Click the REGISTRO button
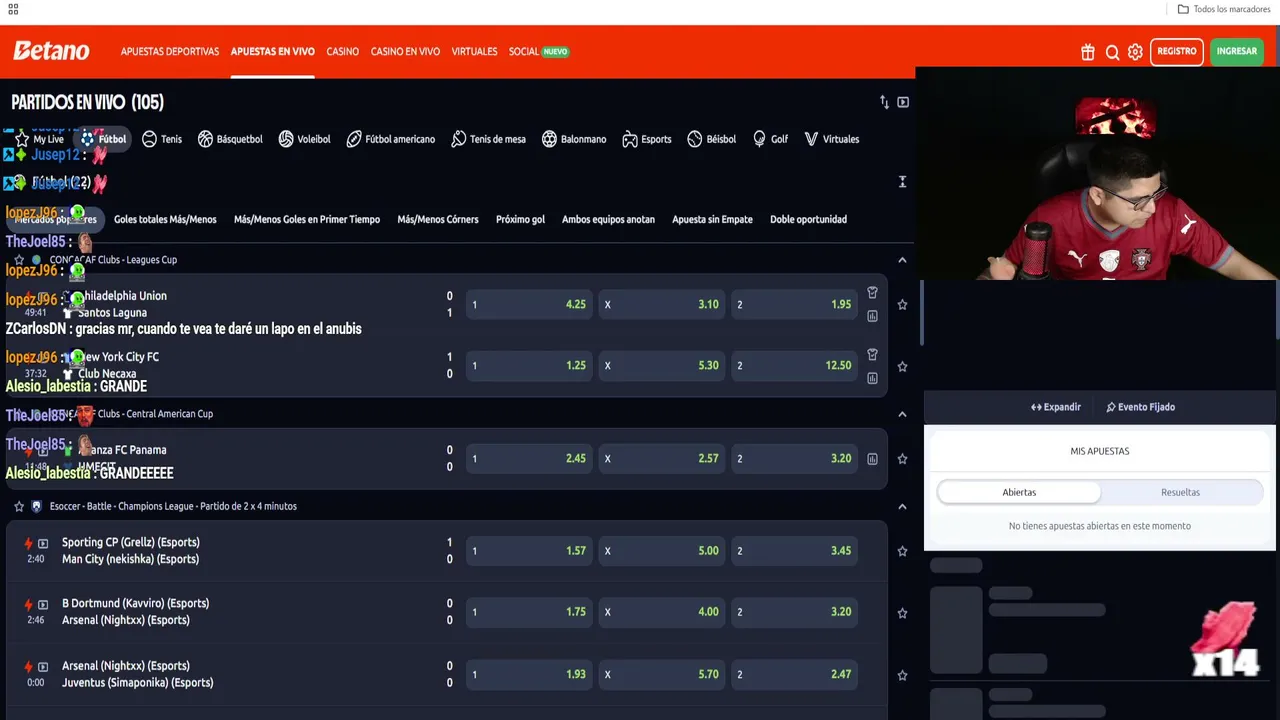This screenshot has height=720, width=1280. coord(1177,52)
